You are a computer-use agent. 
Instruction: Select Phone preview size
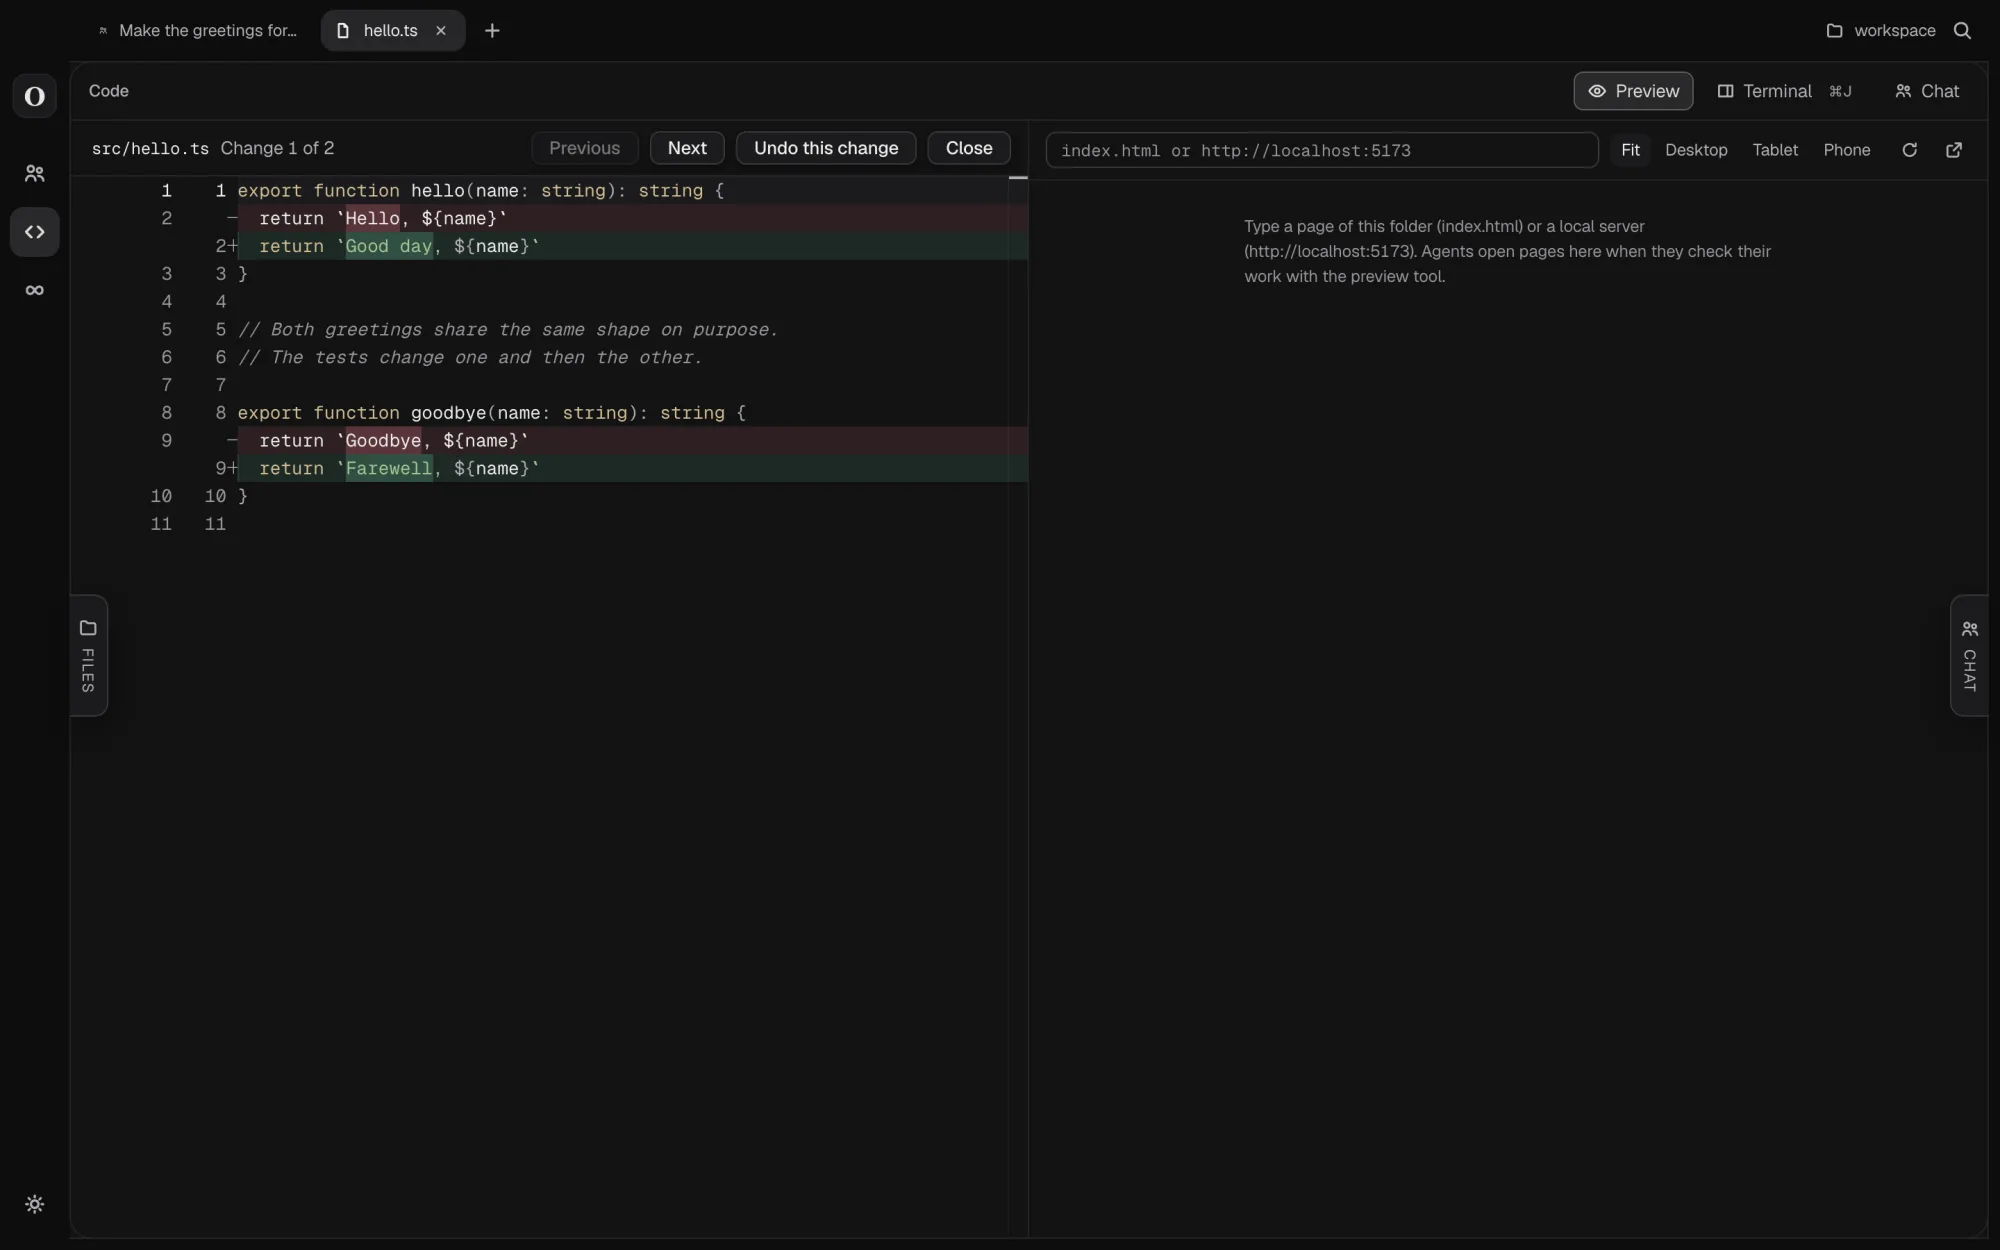1846,150
